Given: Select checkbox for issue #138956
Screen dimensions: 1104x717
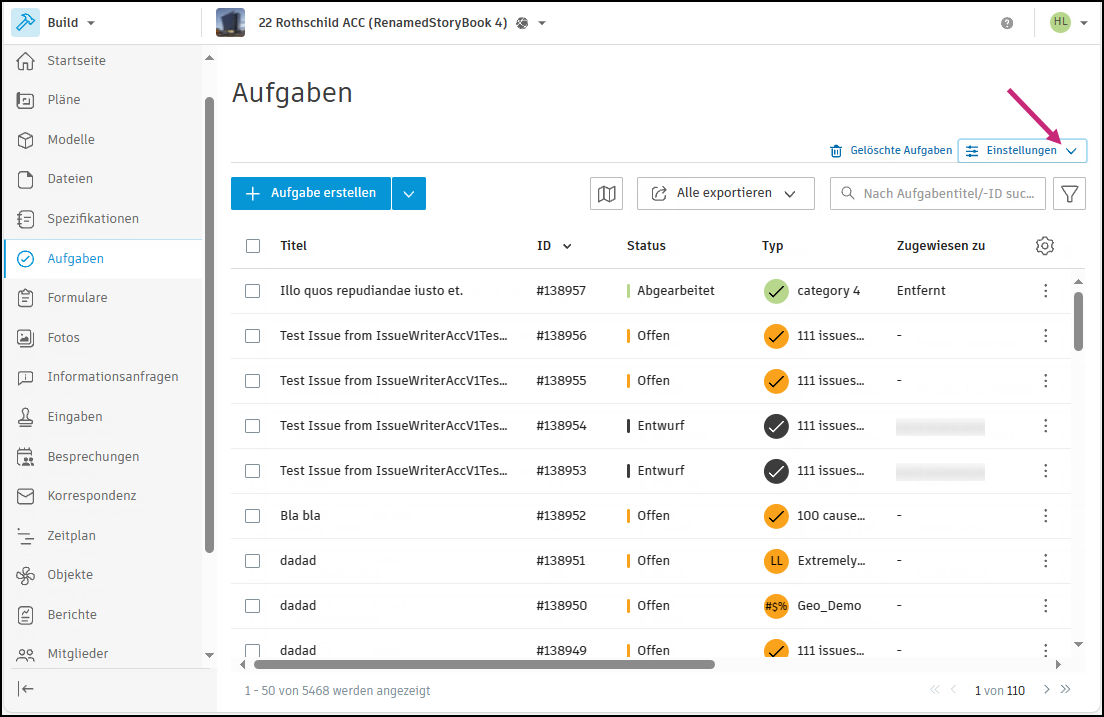Looking at the screenshot, I should coord(253,336).
